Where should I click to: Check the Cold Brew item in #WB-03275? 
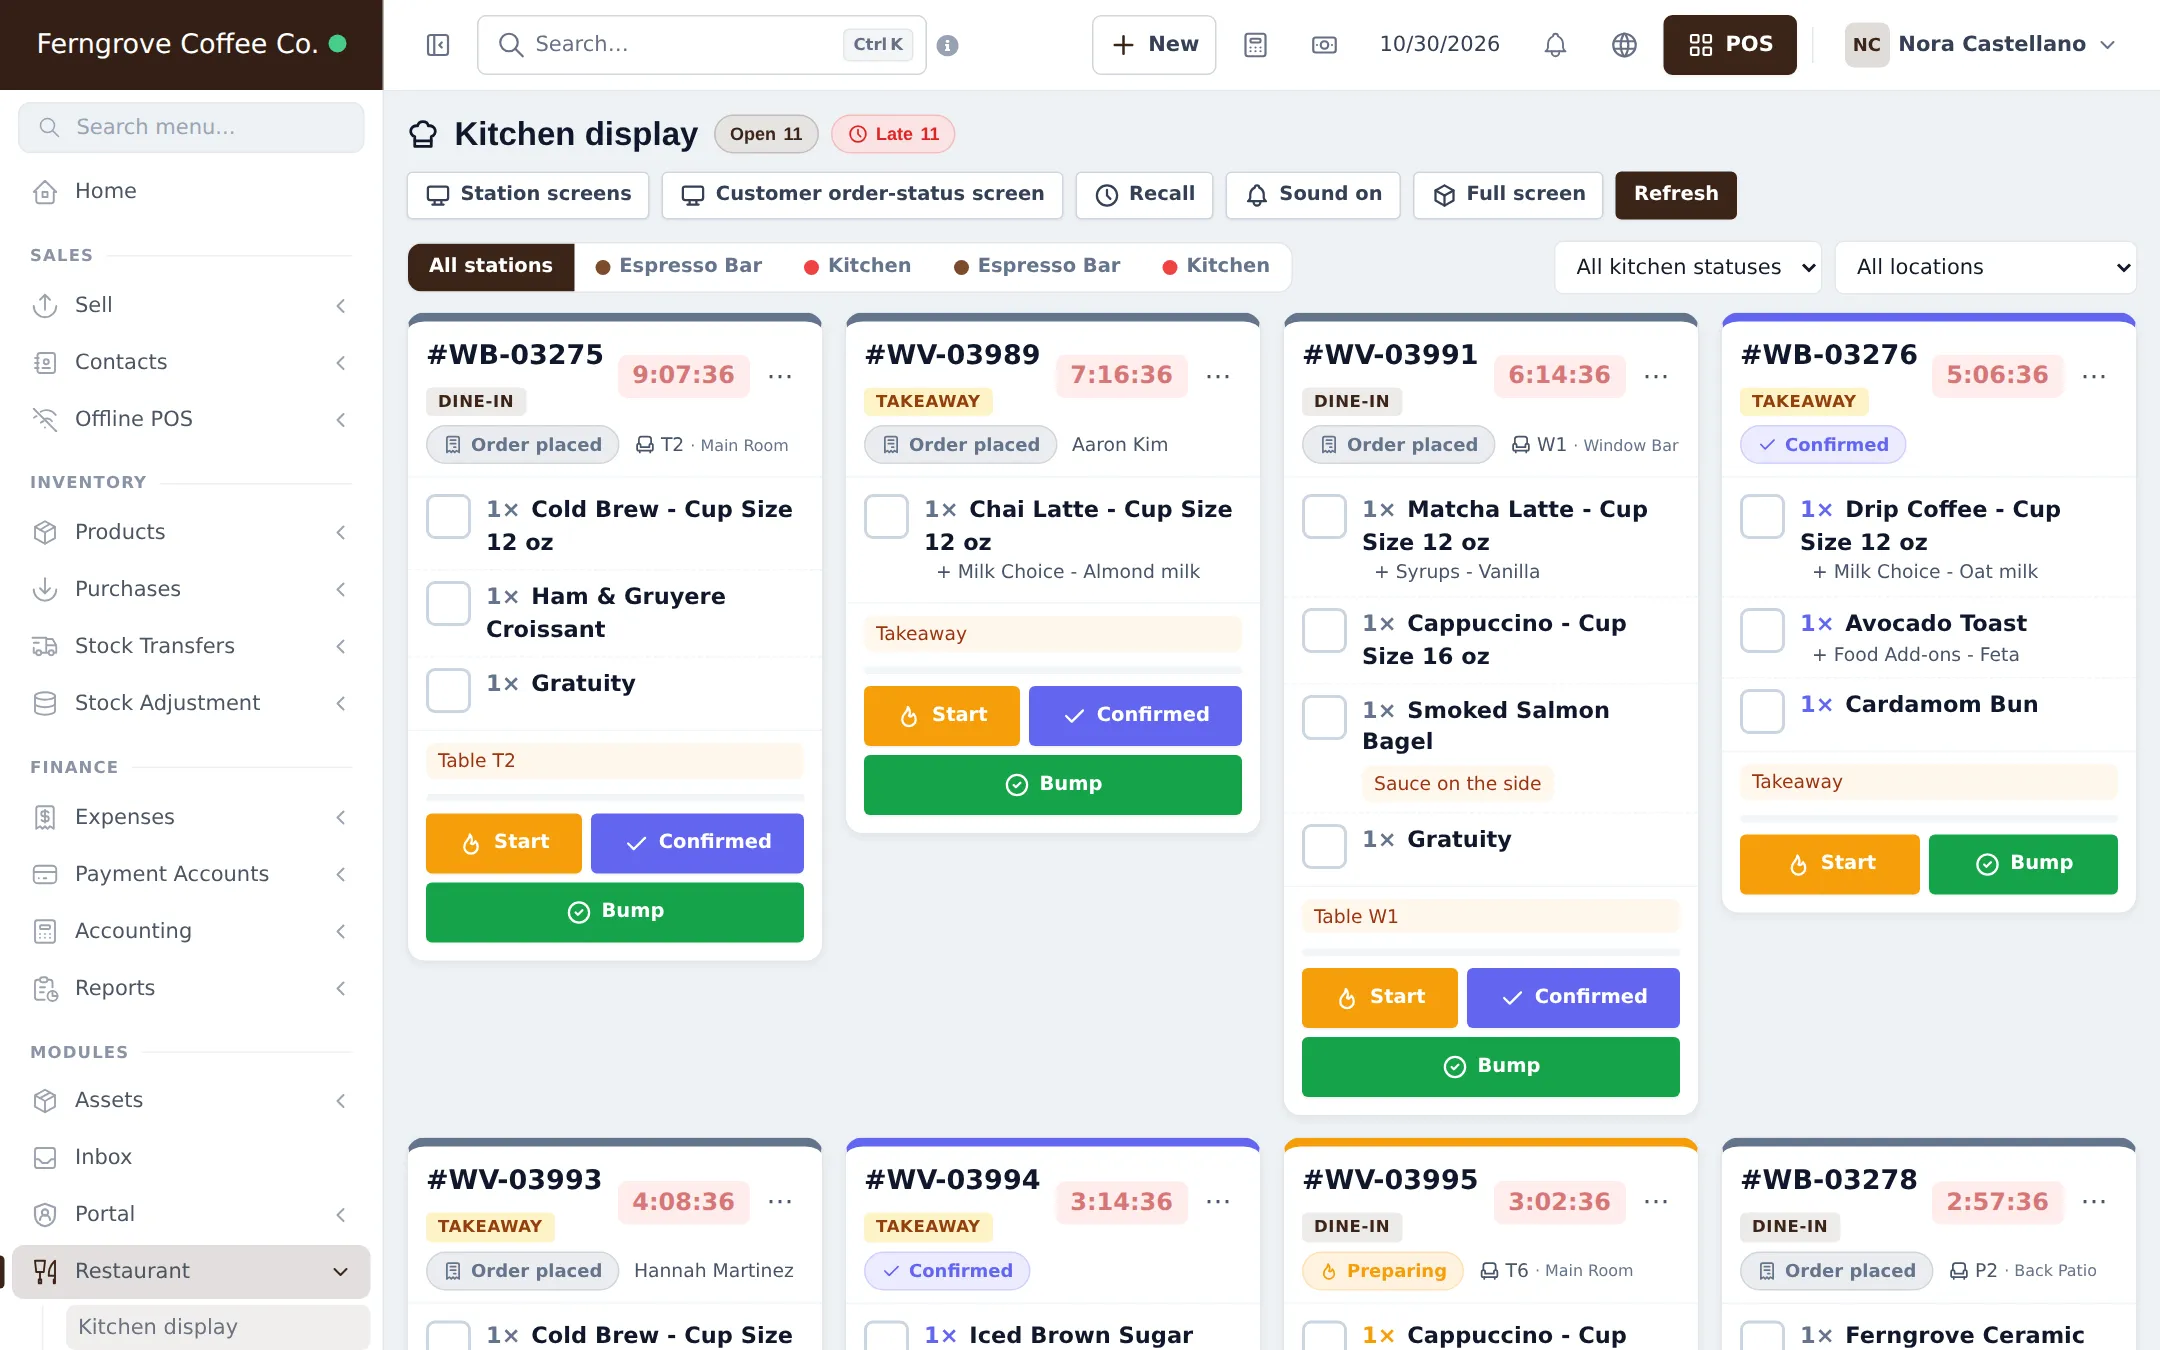pyautogui.click(x=448, y=516)
